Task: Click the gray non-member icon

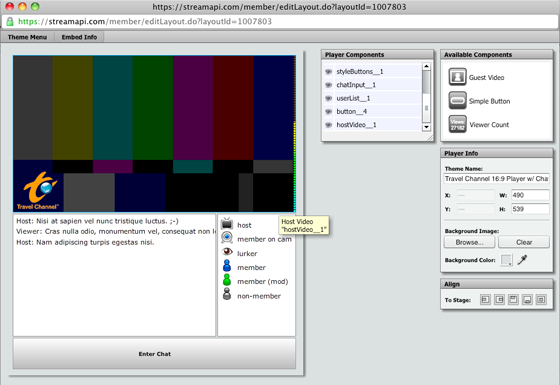Action: pos(227,294)
